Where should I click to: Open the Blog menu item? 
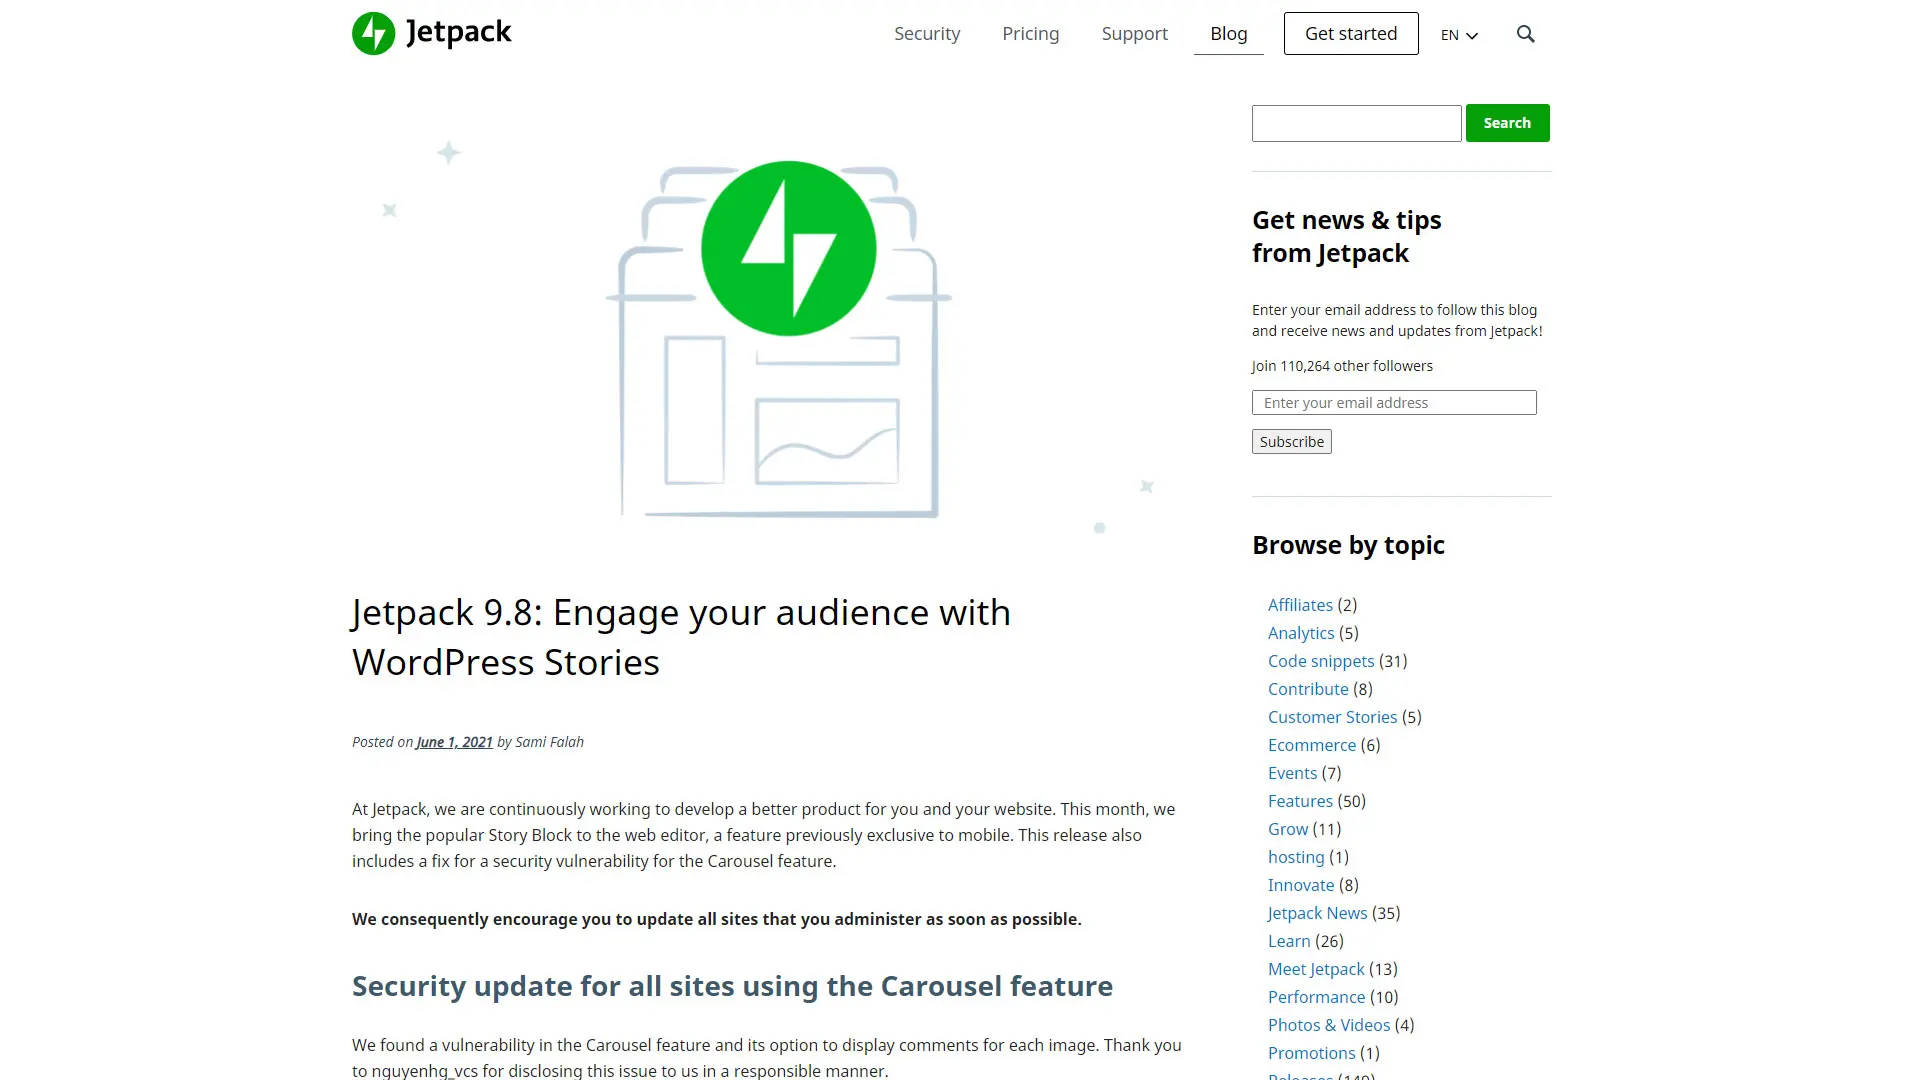(x=1228, y=33)
